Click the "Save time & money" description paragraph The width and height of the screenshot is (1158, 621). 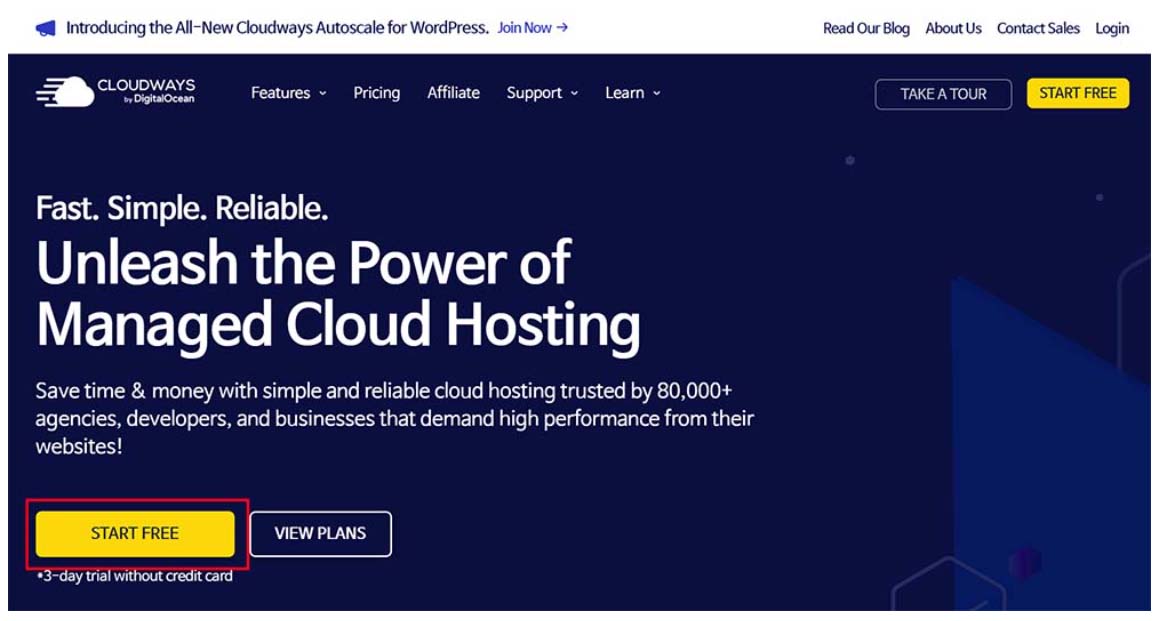pyautogui.click(x=394, y=419)
